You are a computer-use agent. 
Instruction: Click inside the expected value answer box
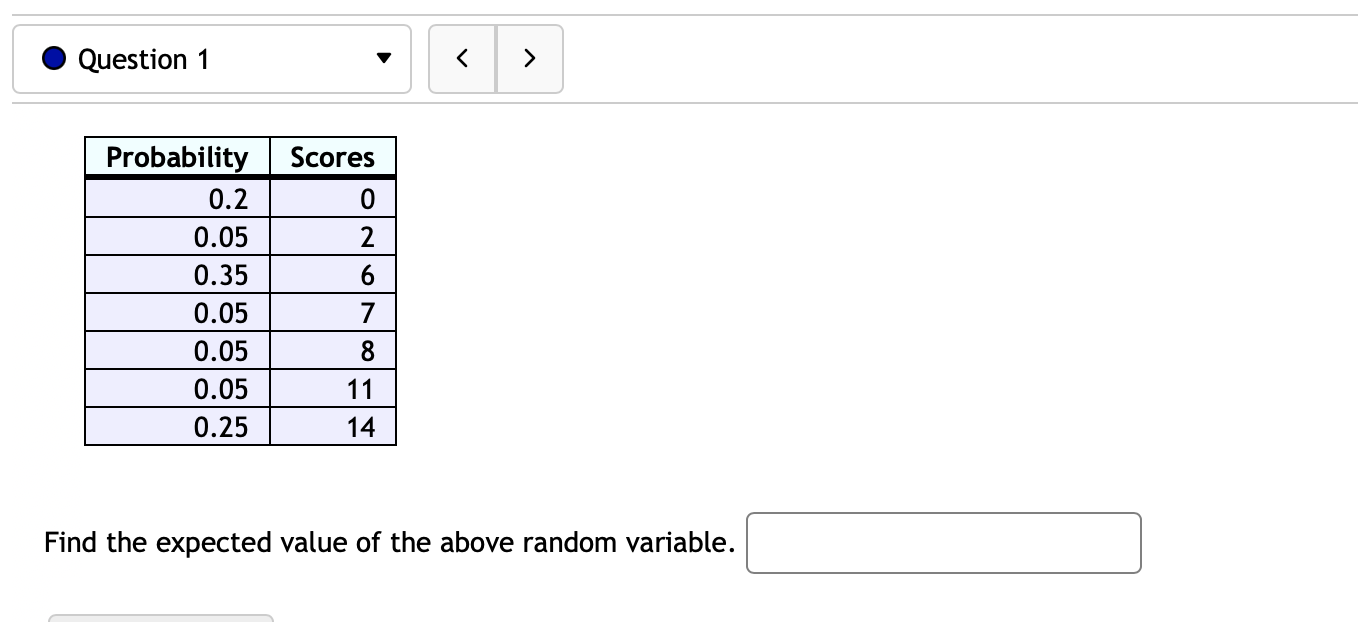[x=943, y=542]
